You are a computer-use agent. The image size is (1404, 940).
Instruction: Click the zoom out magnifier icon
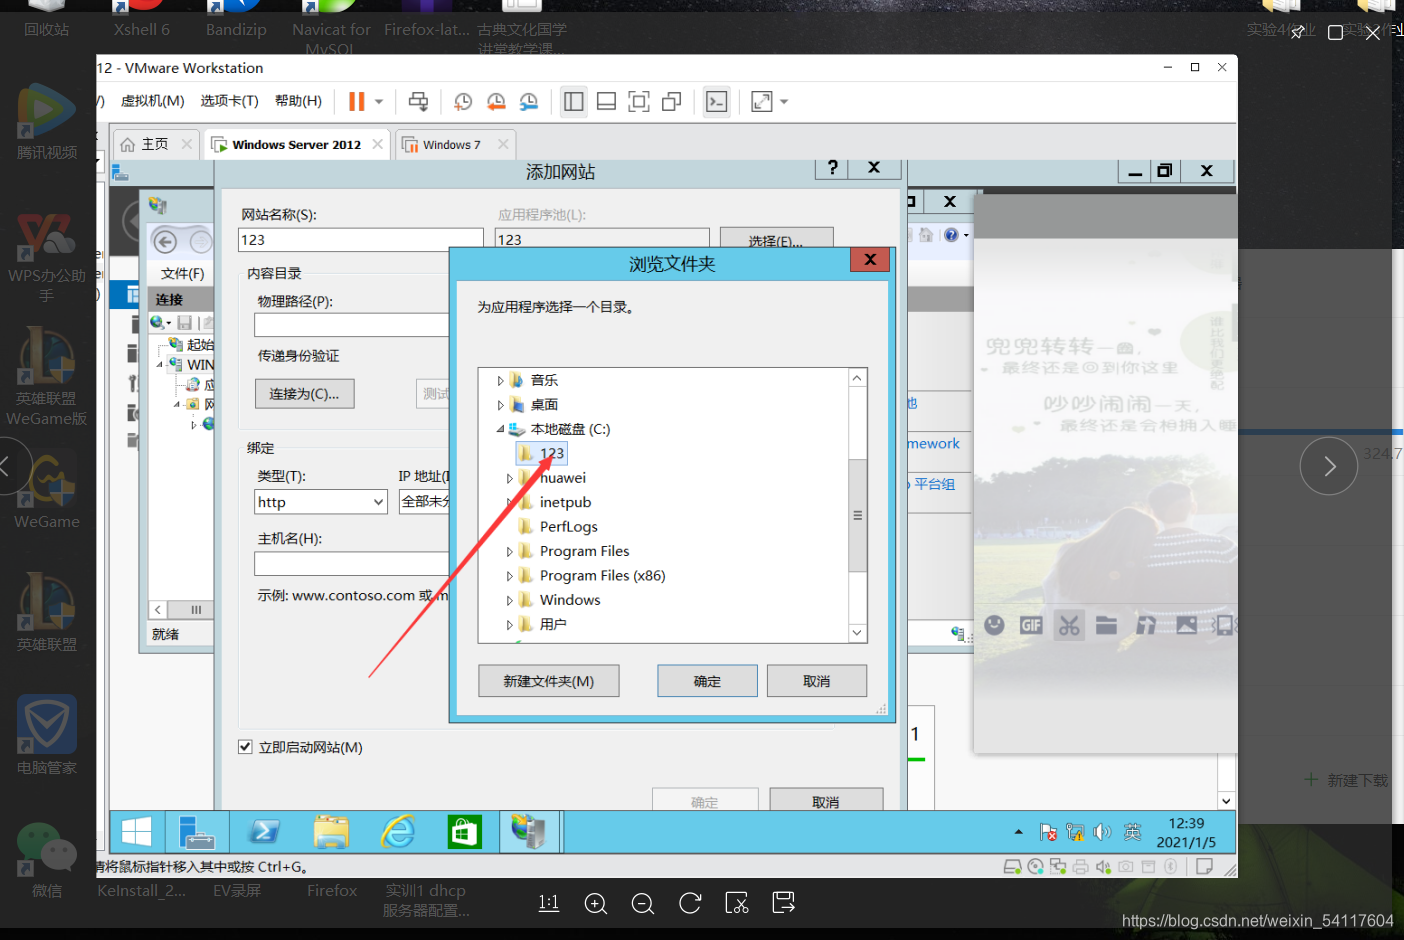(x=643, y=904)
